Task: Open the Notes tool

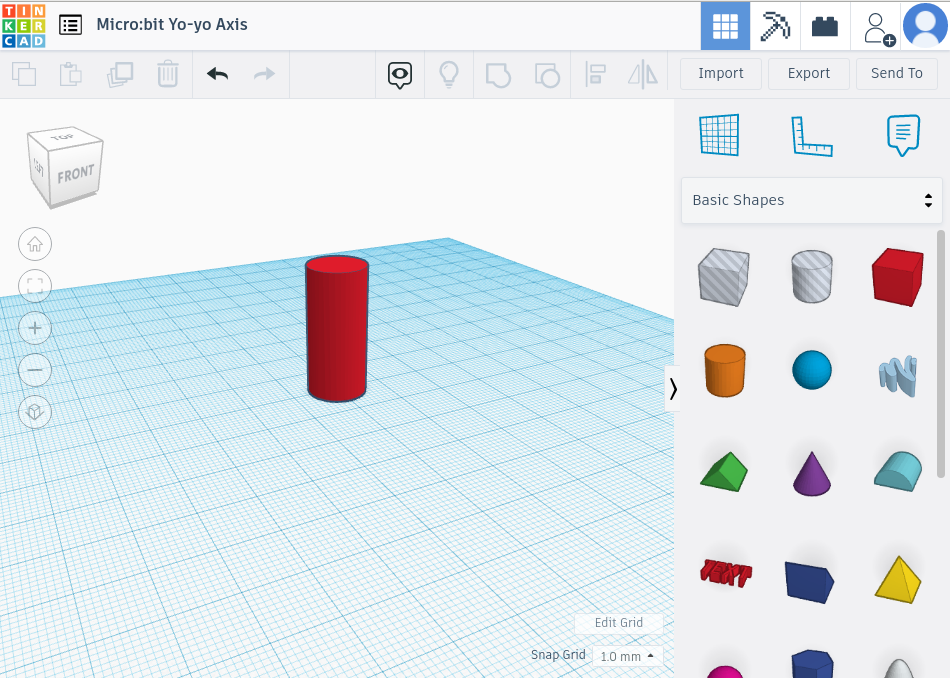Action: [902, 135]
